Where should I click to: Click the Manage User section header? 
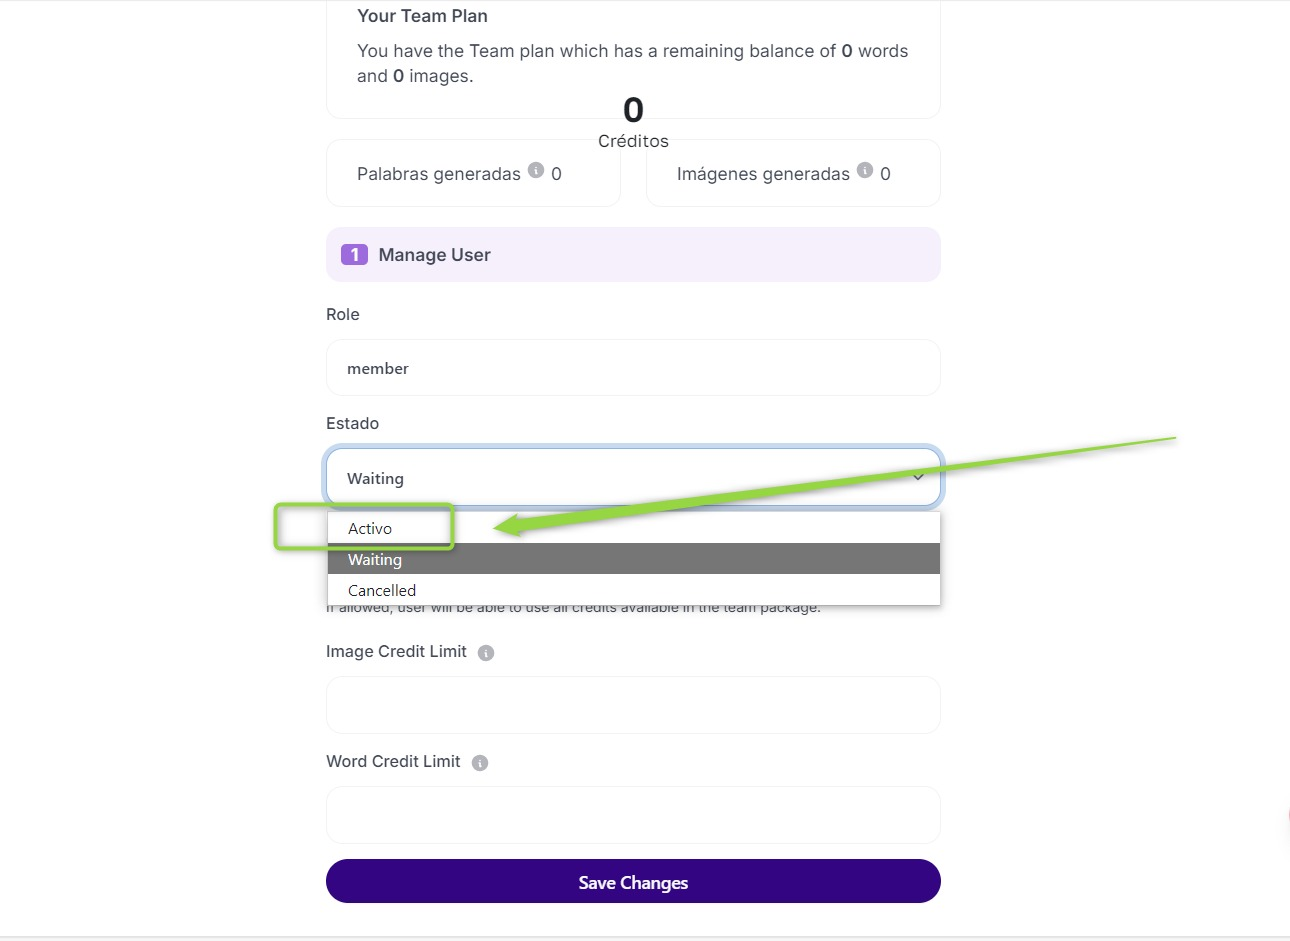(435, 255)
